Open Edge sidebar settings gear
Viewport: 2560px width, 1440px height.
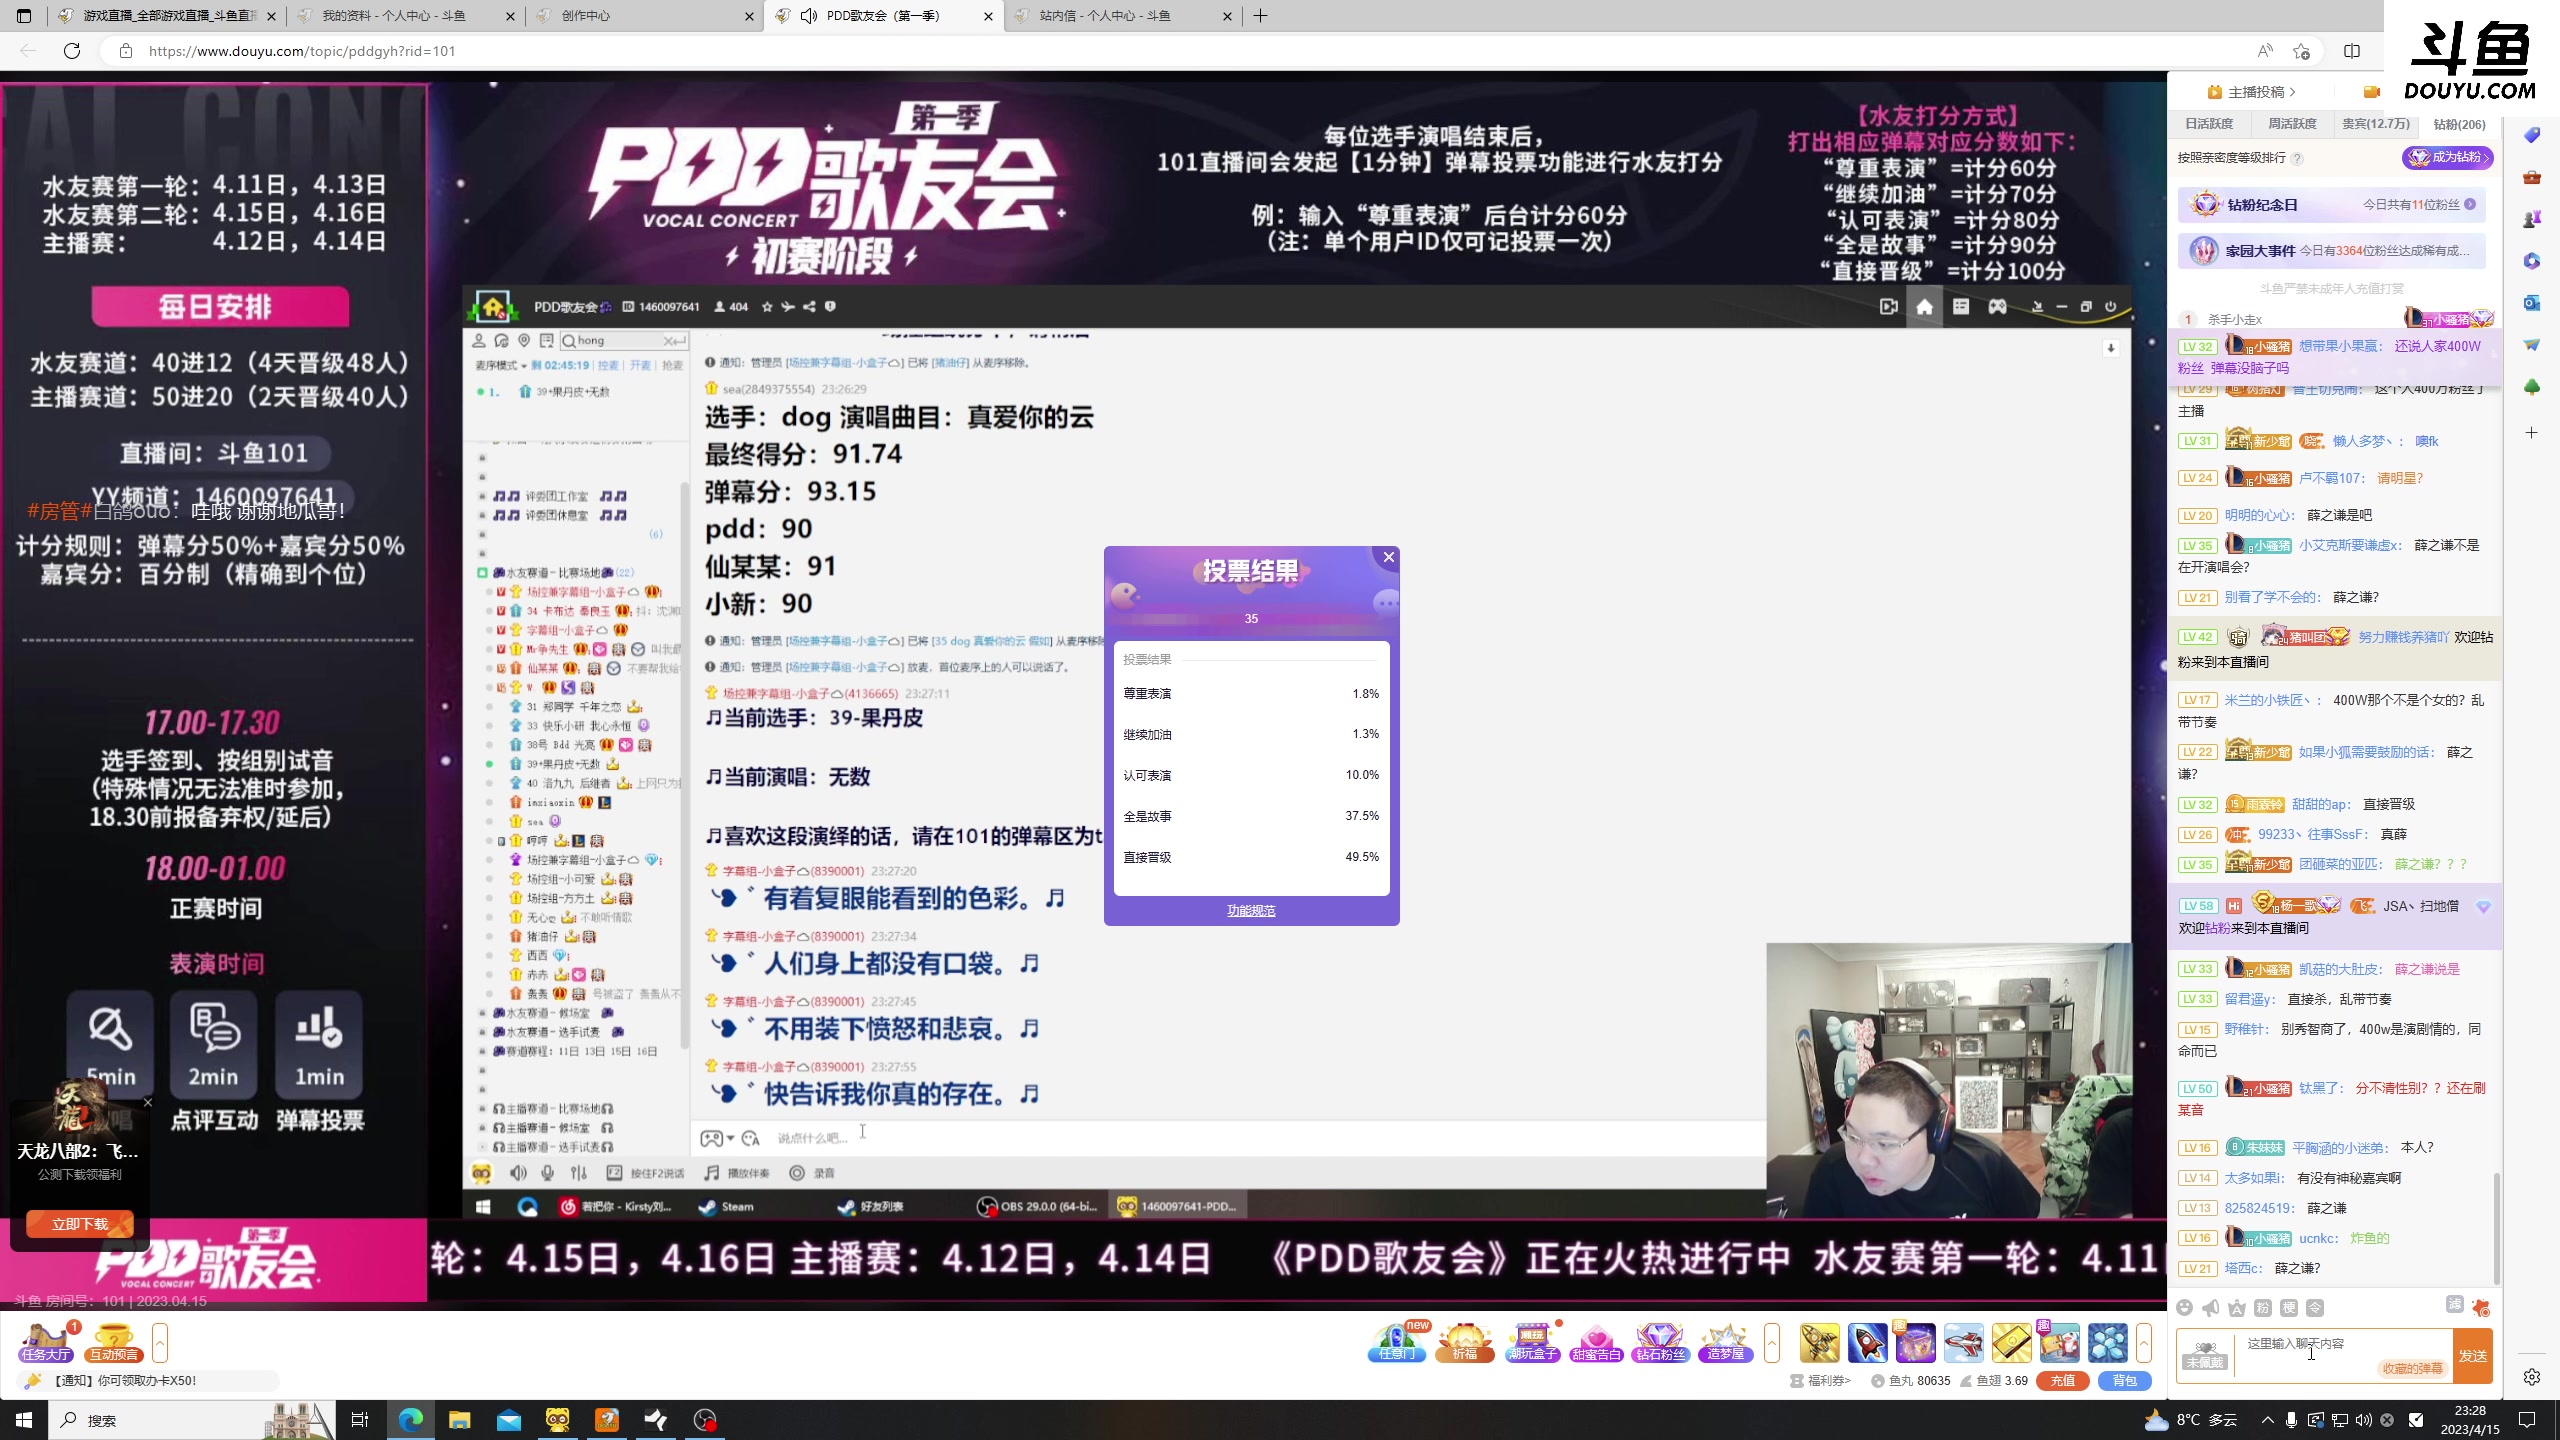point(2532,1377)
